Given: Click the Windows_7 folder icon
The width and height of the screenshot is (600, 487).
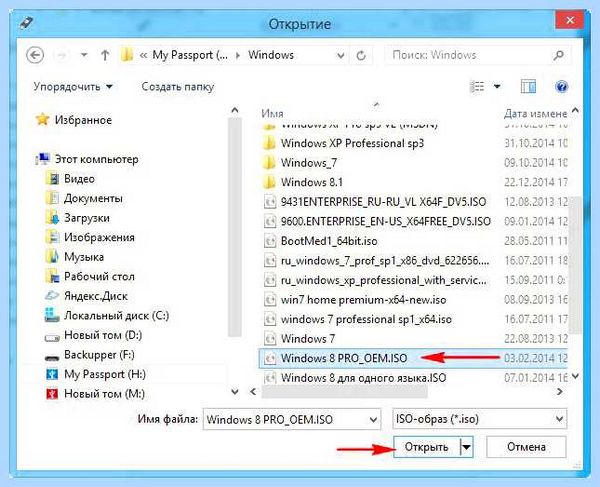Looking at the screenshot, I should [x=269, y=163].
